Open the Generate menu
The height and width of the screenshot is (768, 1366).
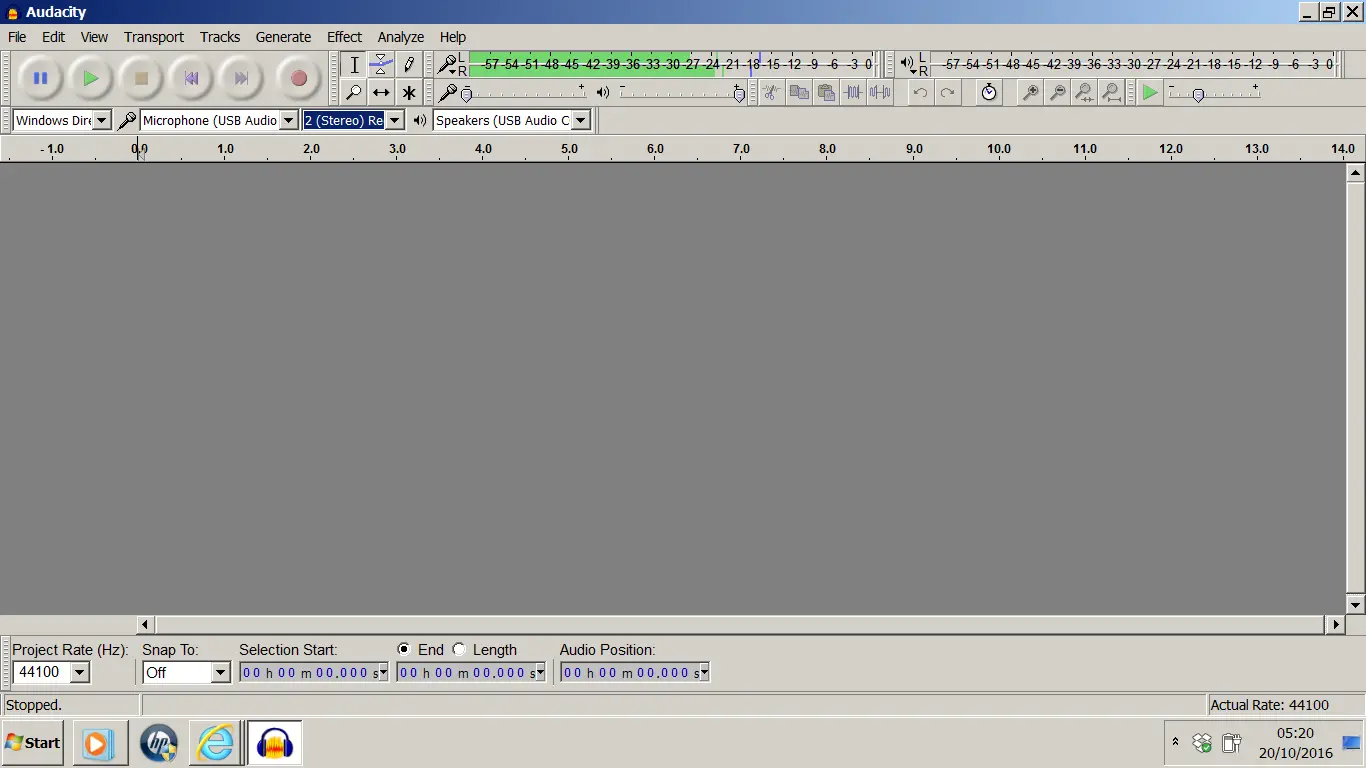pyautogui.click(x=283, y=37)
